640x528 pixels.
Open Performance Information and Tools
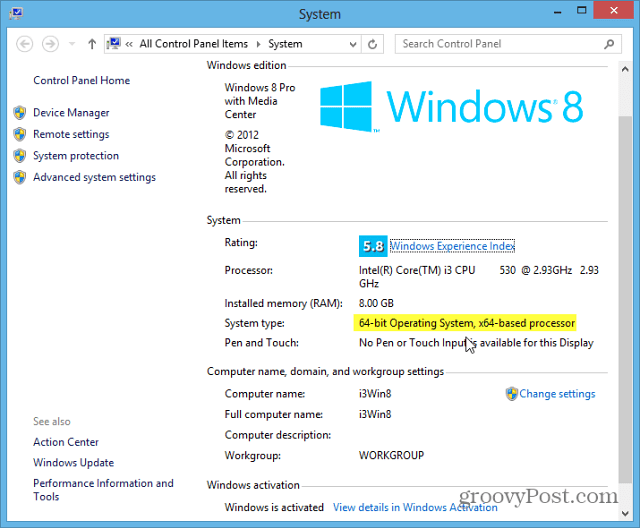(x=103, y=490)
